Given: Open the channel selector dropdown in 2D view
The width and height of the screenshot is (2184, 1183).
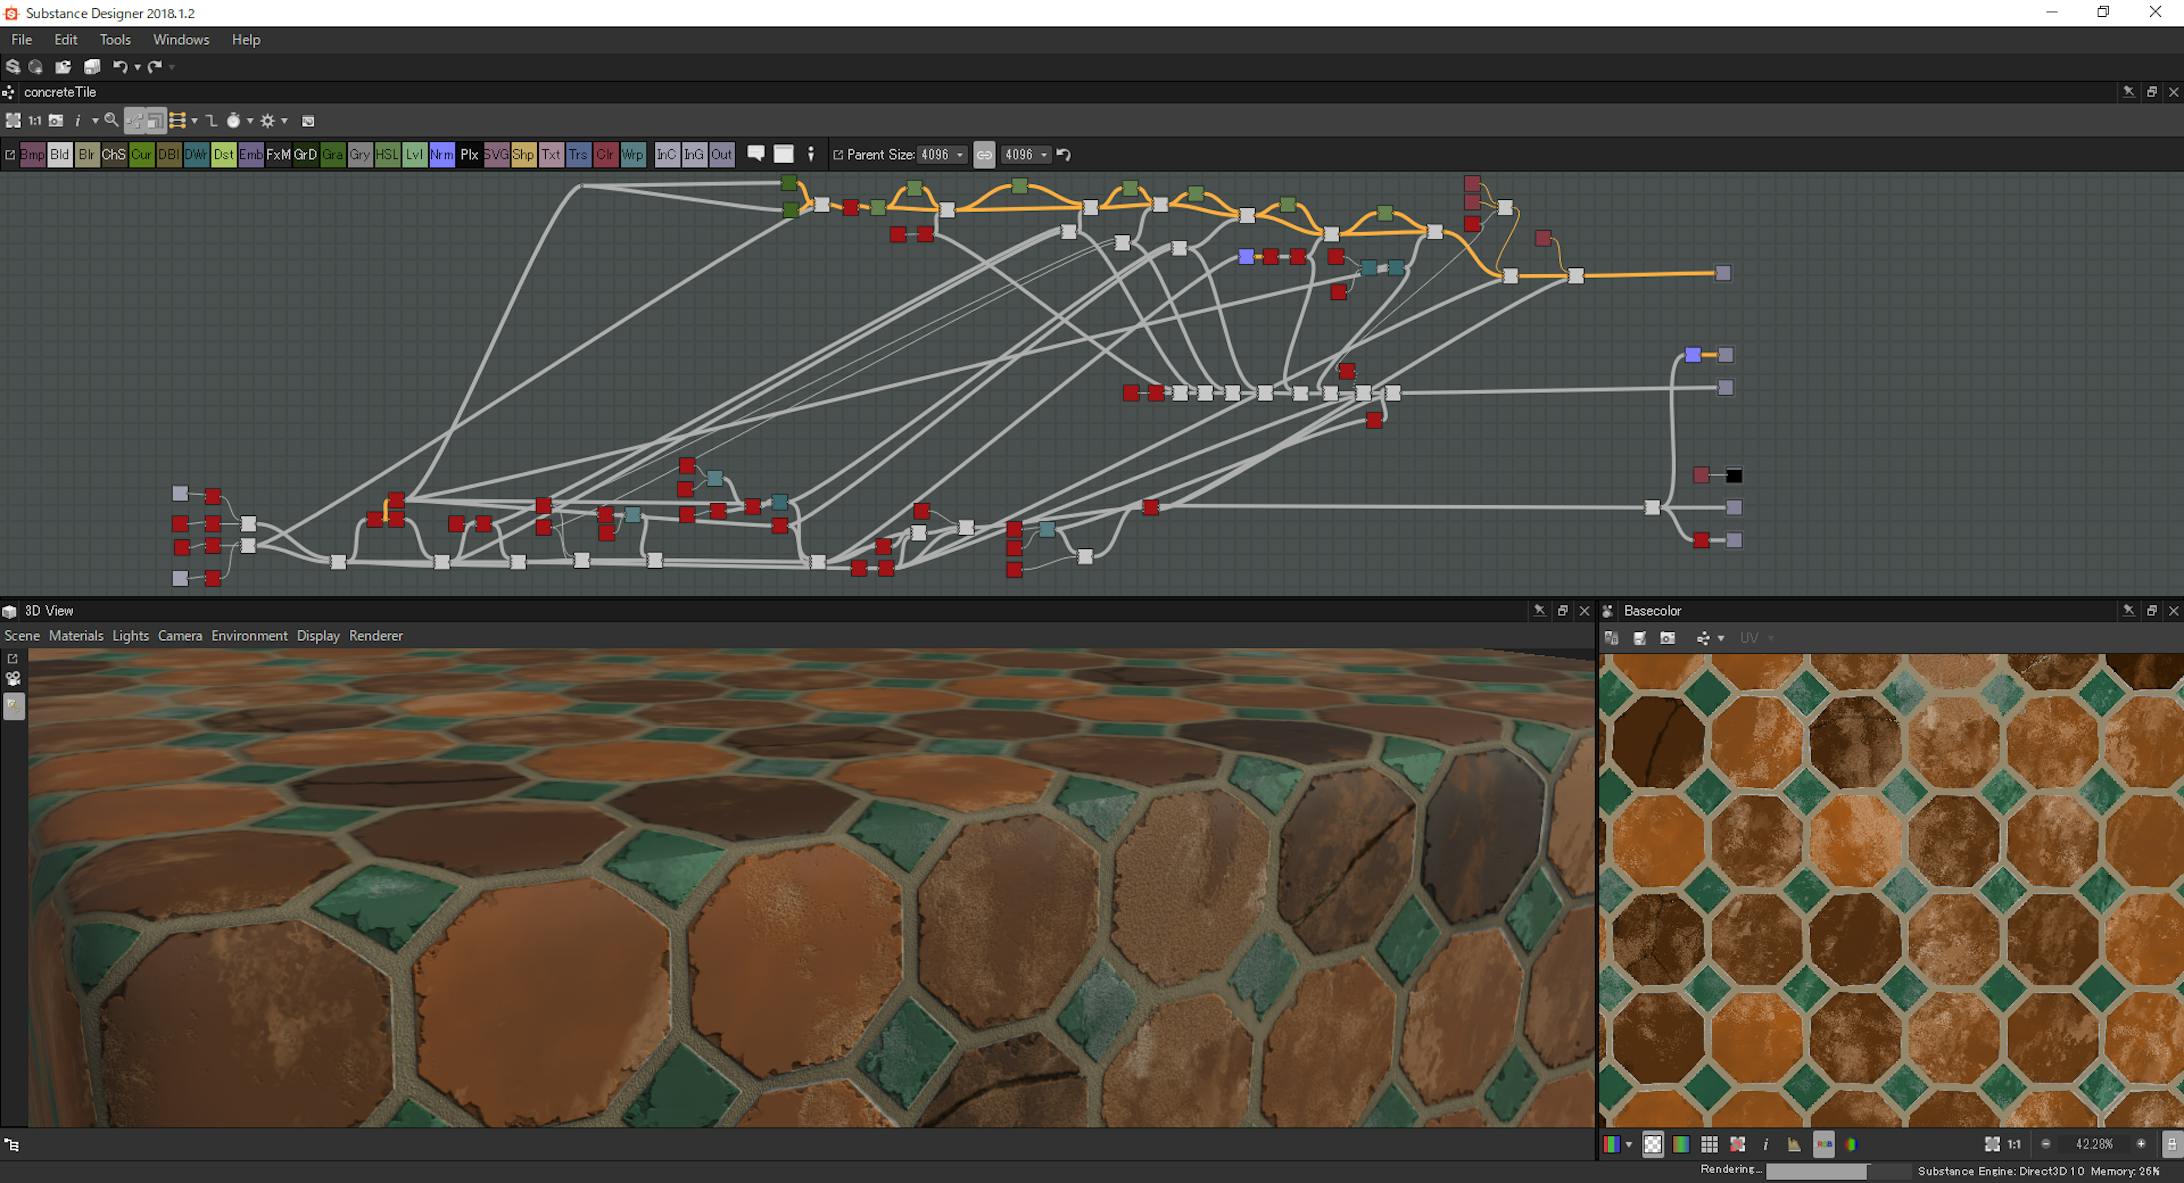Looking at the screenshot, I should (x=1628, y=1144).
